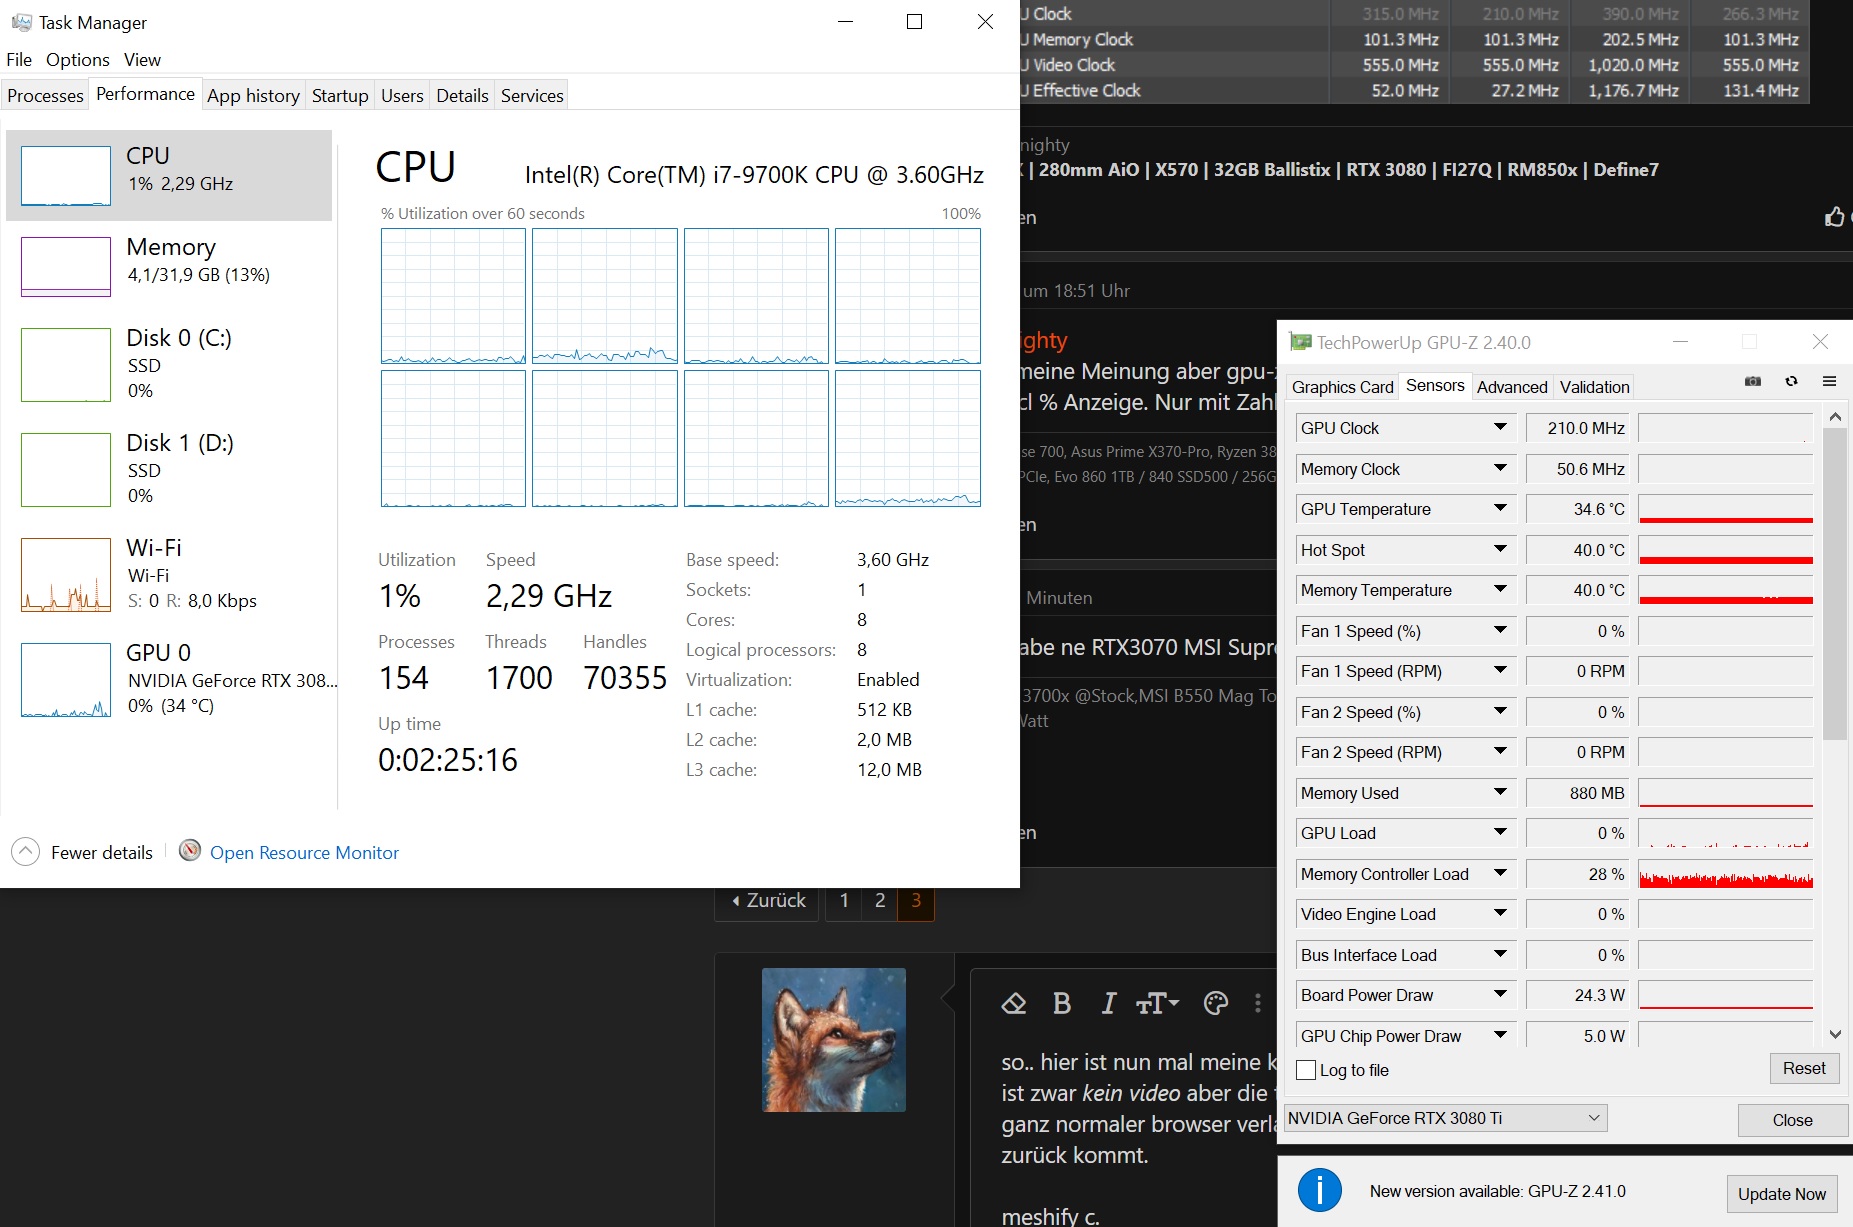Click the GPU-Z app icon in title bar
Viewport: 1853px width, 1227px height.
pyautogui.click(x=1300, y=342)
